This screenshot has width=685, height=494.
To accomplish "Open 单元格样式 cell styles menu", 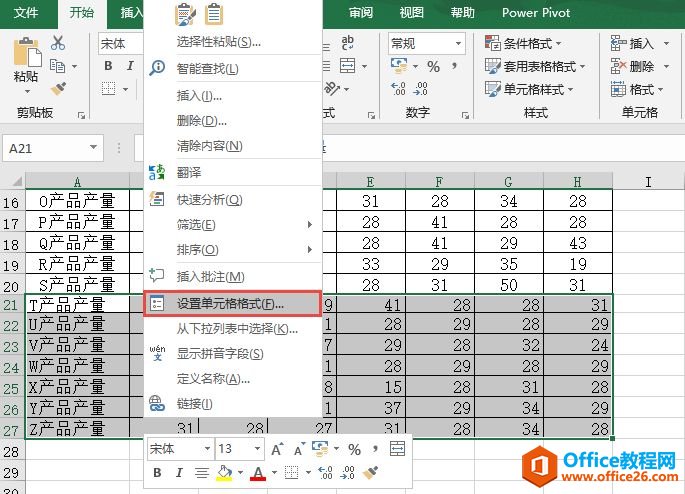I will [x=529, y=90].
